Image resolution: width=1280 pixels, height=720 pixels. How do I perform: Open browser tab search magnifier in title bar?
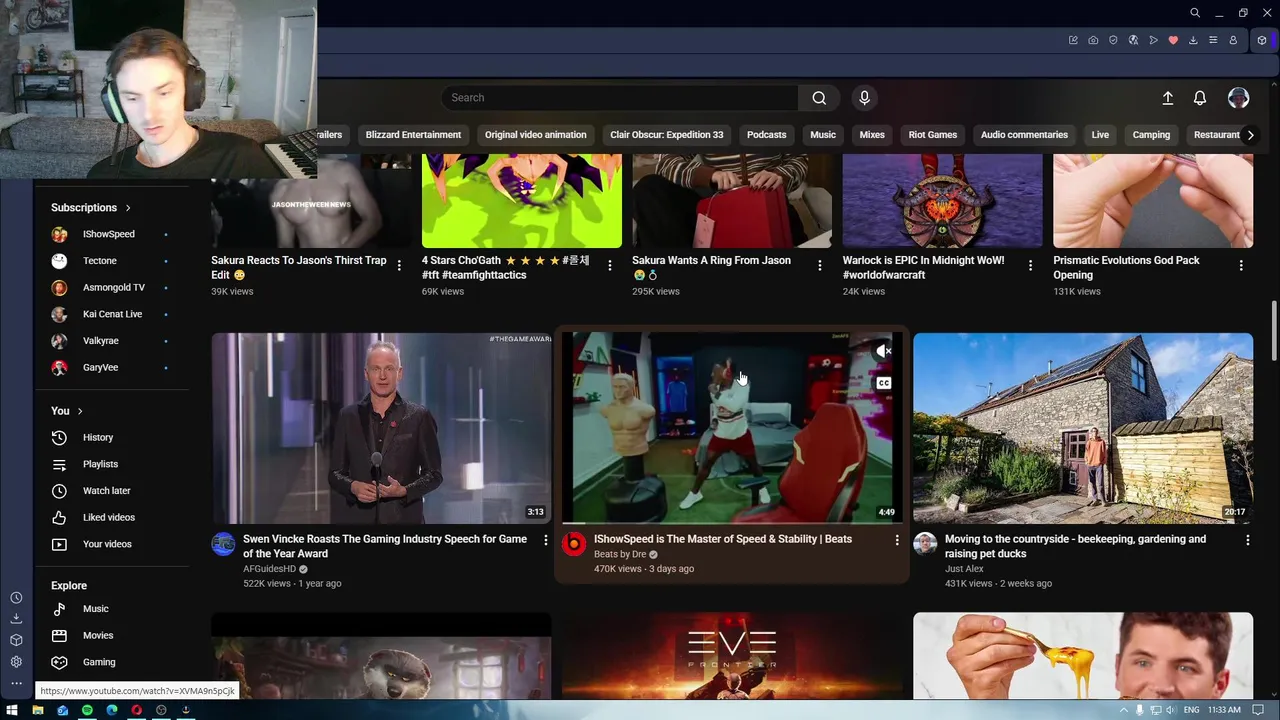tap(1195, 13)
